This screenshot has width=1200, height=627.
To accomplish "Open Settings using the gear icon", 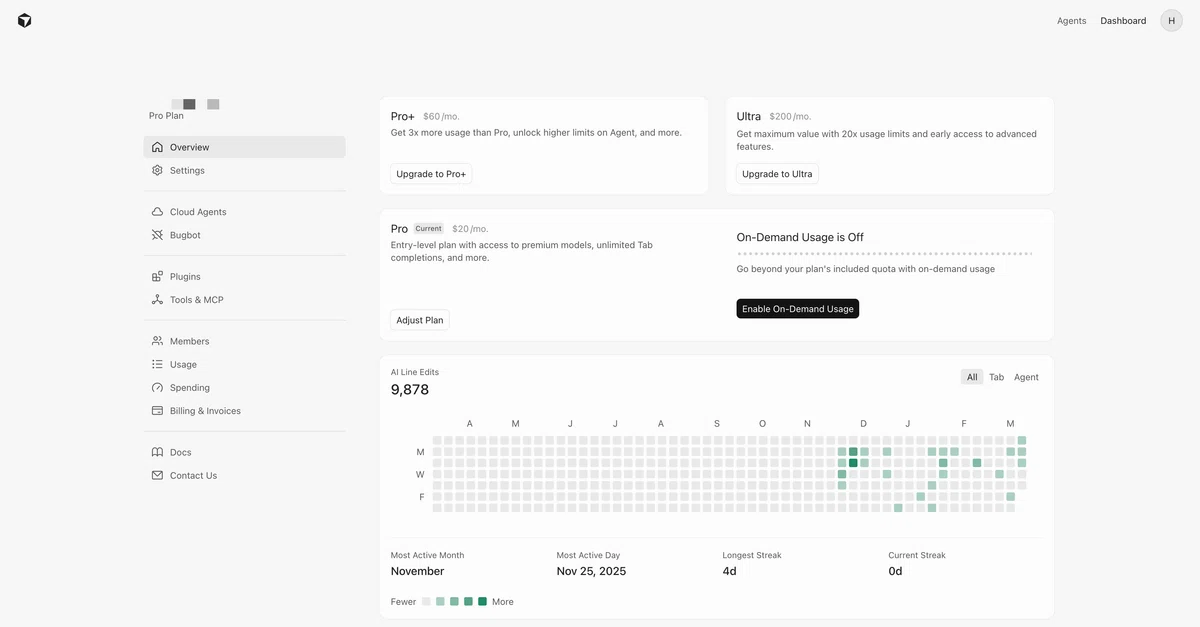I will pyautogui.click(x=157, y=170).
